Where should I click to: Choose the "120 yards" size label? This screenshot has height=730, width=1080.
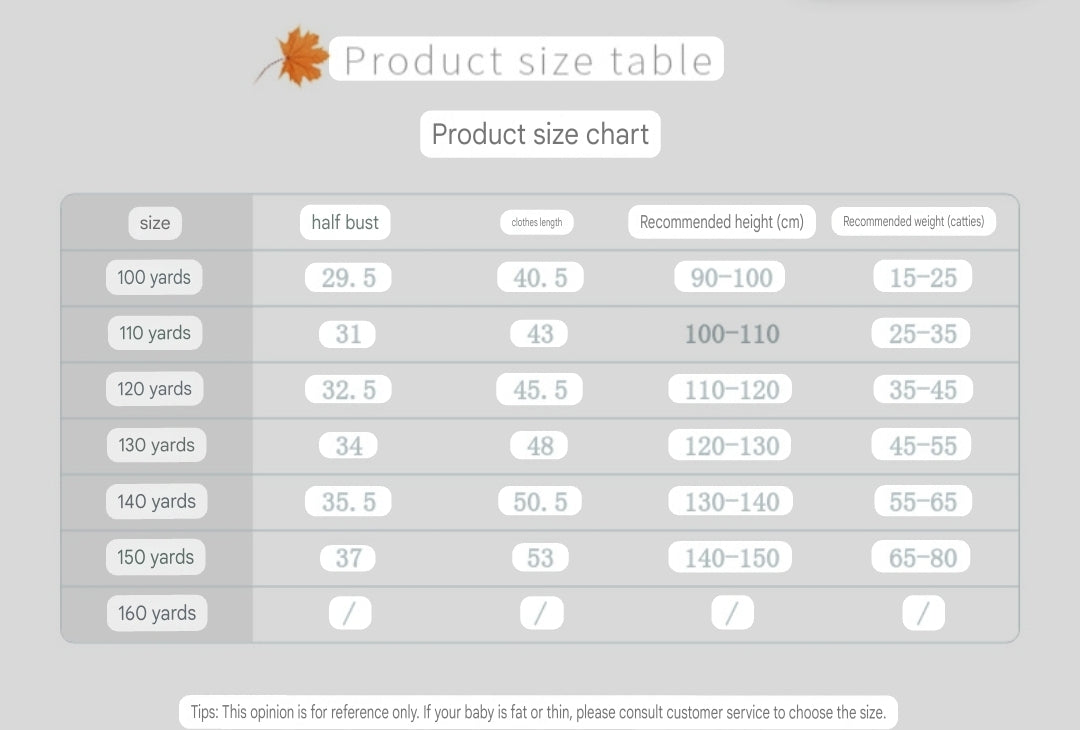pos(155,390)
